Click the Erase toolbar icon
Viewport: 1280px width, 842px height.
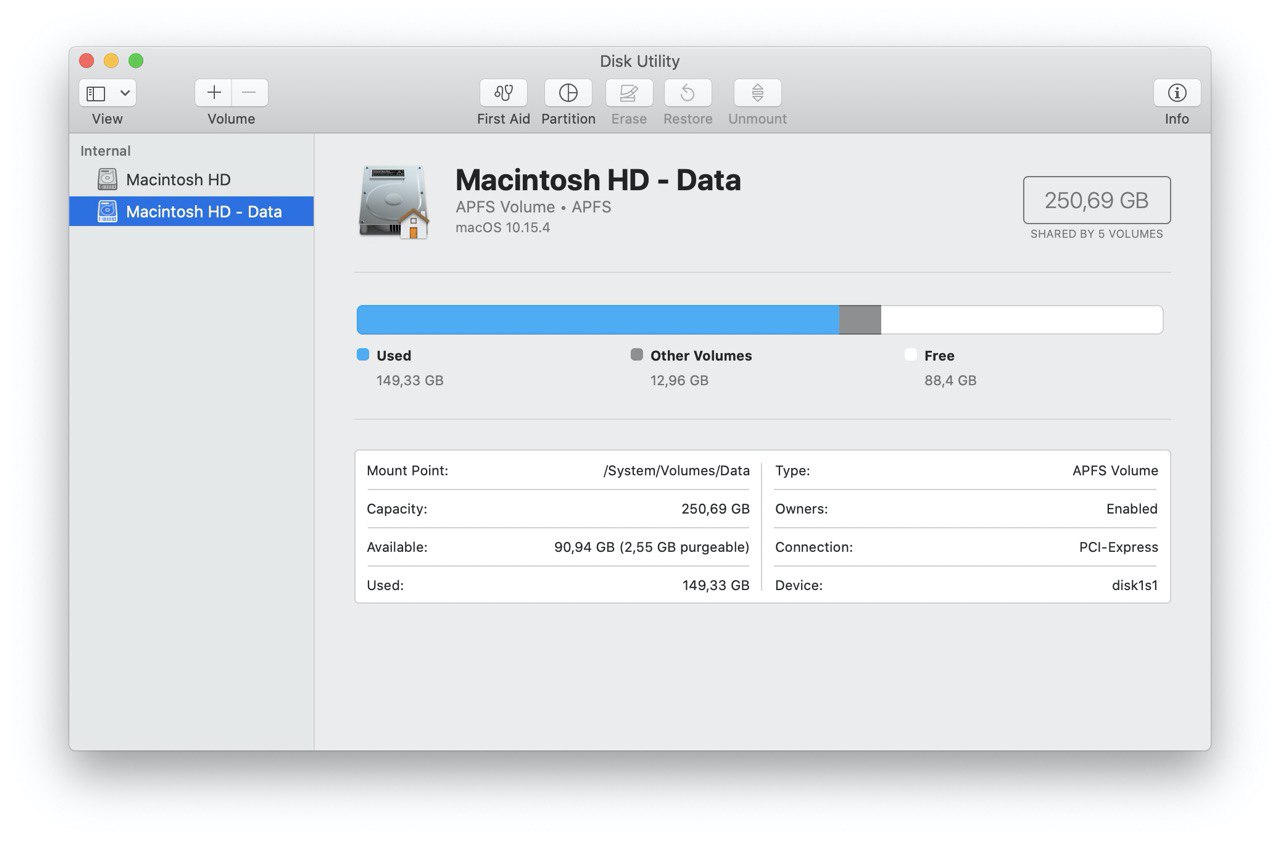629,93
